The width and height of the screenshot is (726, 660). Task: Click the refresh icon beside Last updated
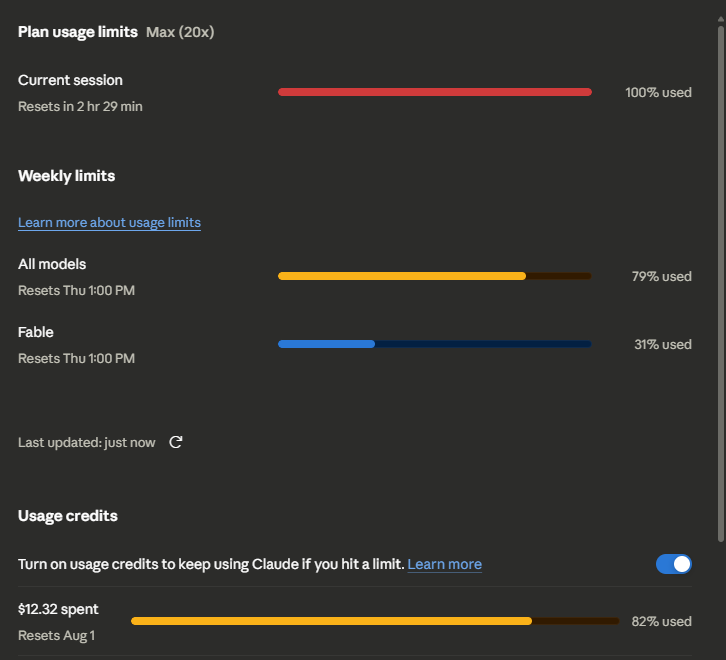[175, 442]
